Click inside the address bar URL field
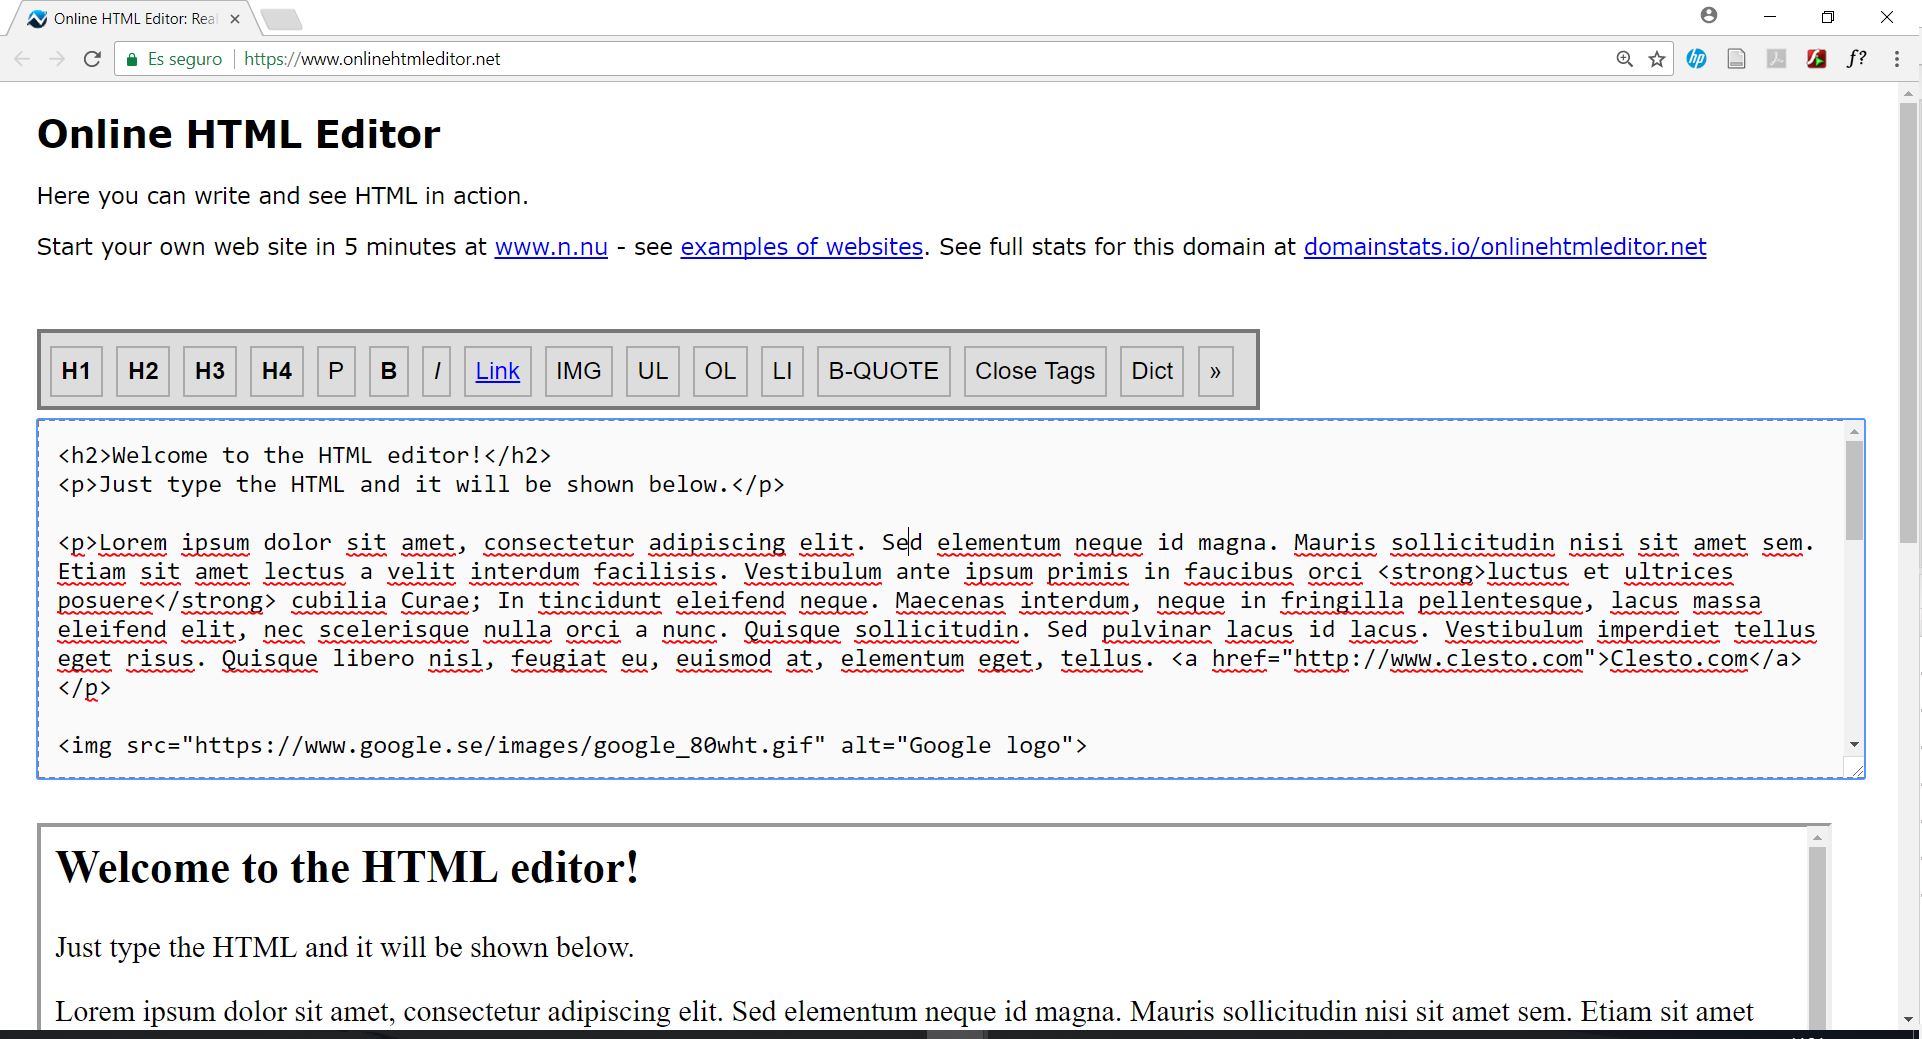The height and width of the screenshot is (1039, 1922). tap(370, 58)
